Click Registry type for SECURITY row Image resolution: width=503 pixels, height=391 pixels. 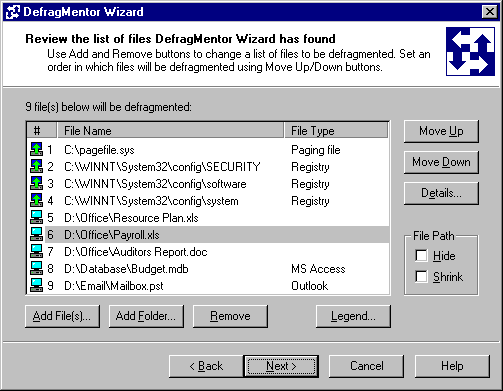click(x=310, y=167)
